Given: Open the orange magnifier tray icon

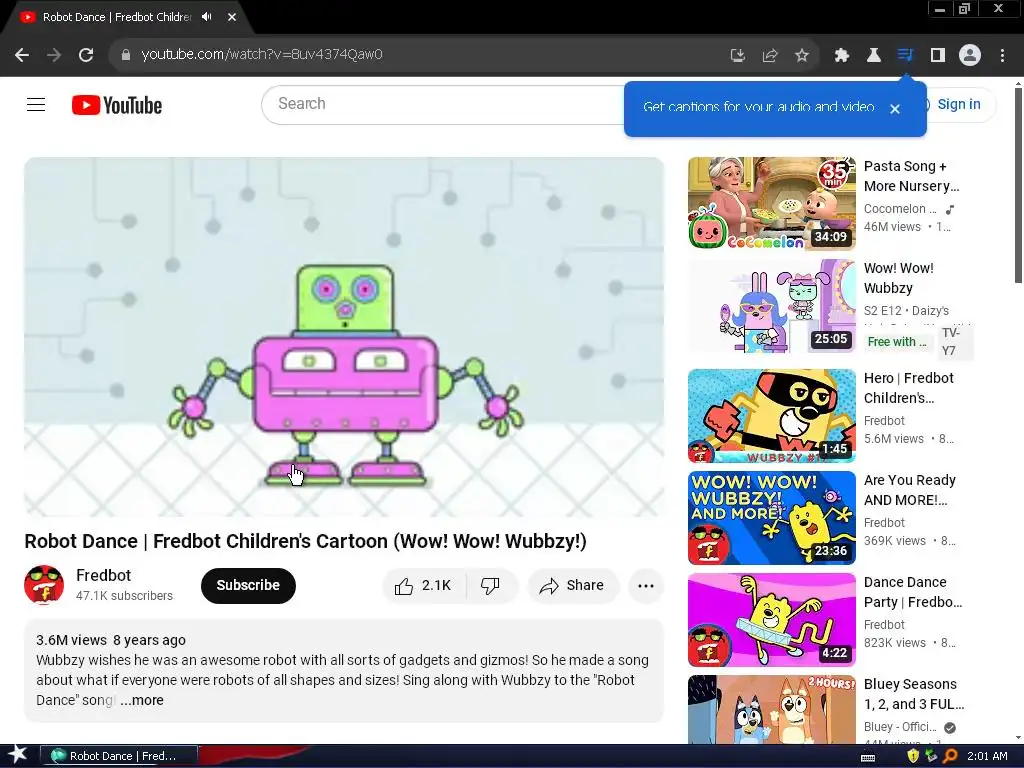Looking at the screenshot, I should click(x=950, y=756).
